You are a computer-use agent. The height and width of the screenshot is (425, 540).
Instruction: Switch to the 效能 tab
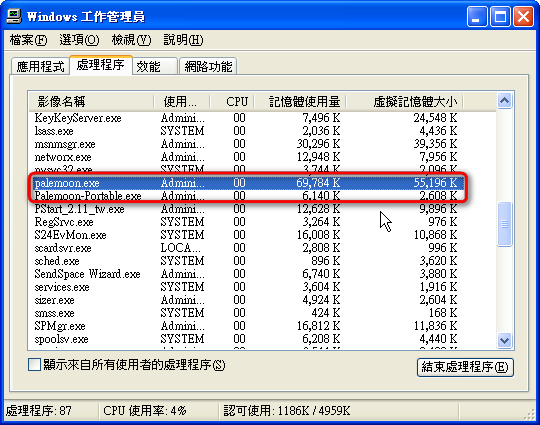coord(155,66)
